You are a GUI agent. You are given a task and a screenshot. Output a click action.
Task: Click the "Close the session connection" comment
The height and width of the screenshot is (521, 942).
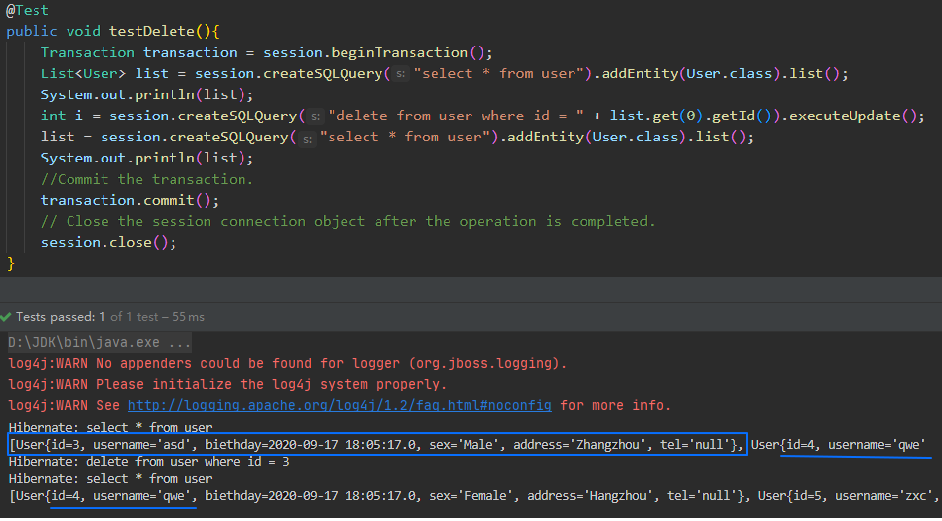[x=348, y=221]
